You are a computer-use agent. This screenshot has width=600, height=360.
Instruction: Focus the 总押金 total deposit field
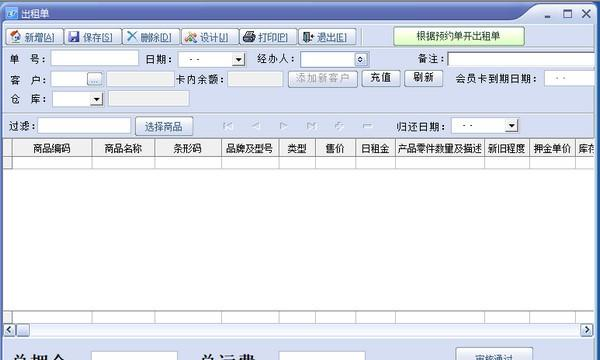coord(134,356)
